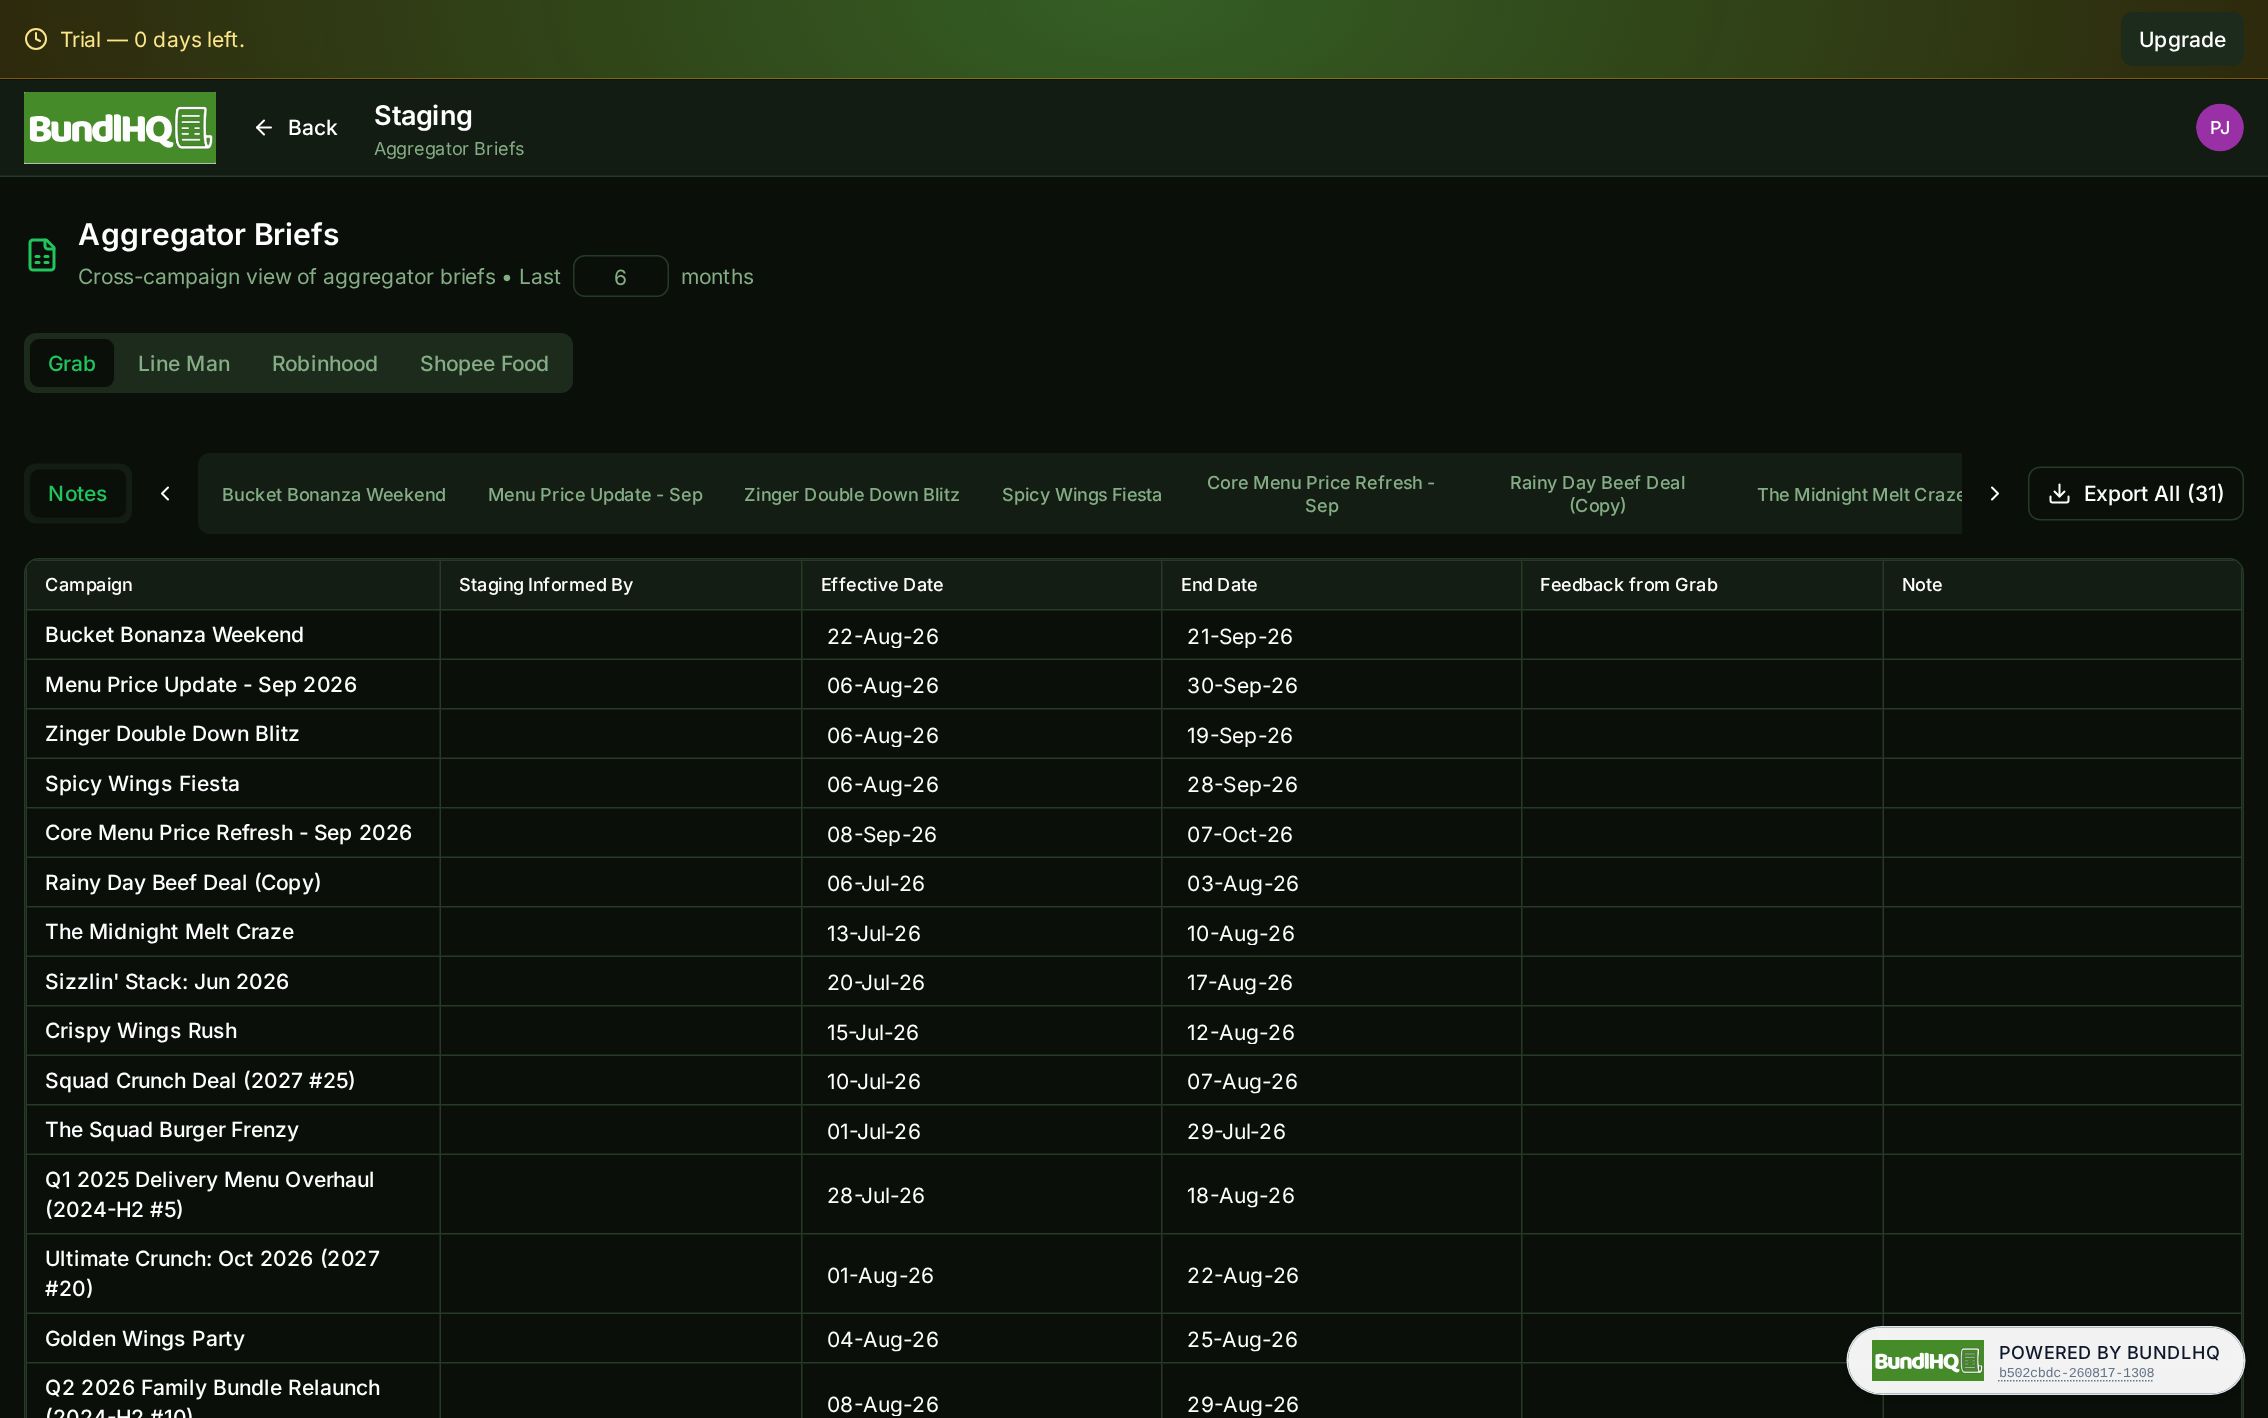Click Feedback from Grab cell for Spicy Wings Fiesta
This screenshot has height=1418, width=2268.
point(1702,784)
